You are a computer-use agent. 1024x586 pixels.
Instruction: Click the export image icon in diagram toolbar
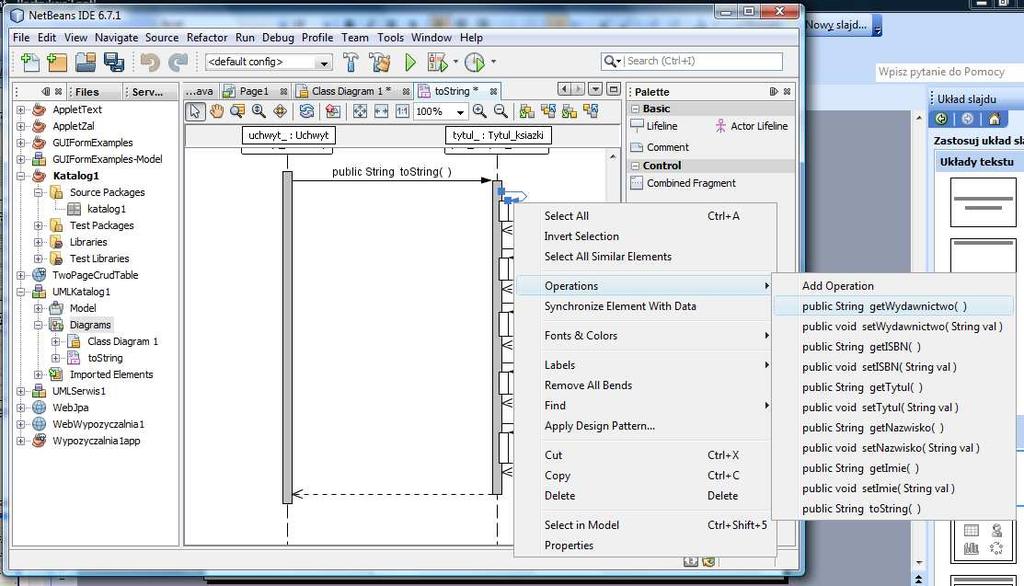(x=332, y=111)
